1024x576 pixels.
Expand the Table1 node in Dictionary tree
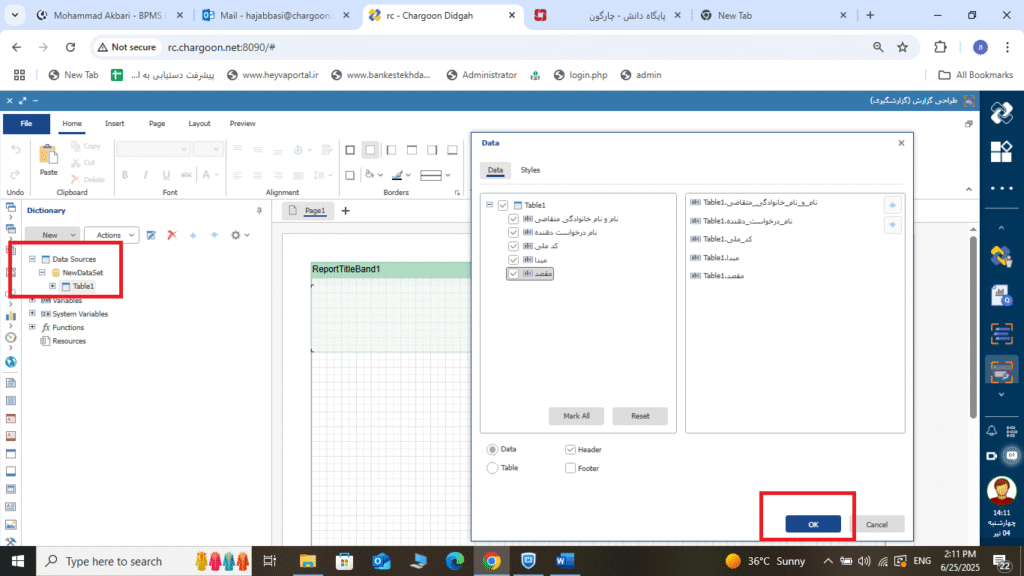(x=52, y=286)
